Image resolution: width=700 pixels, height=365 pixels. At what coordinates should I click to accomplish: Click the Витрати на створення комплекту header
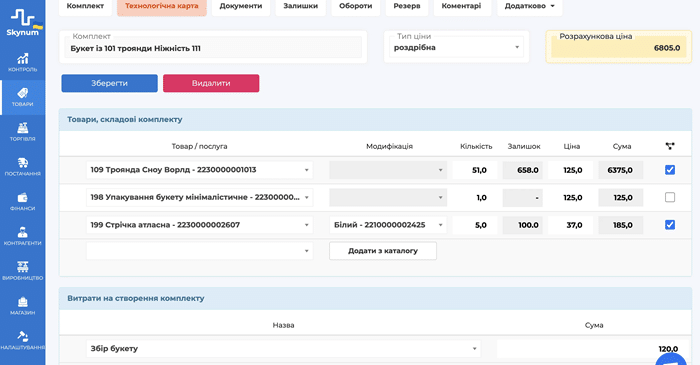tap(136, 298)
